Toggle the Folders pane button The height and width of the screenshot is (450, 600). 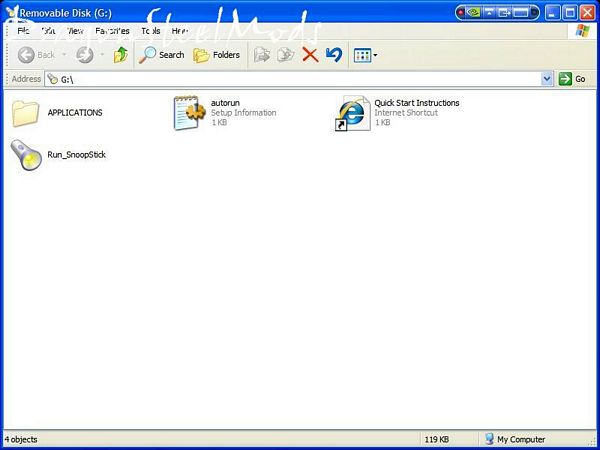coord(217,55)
